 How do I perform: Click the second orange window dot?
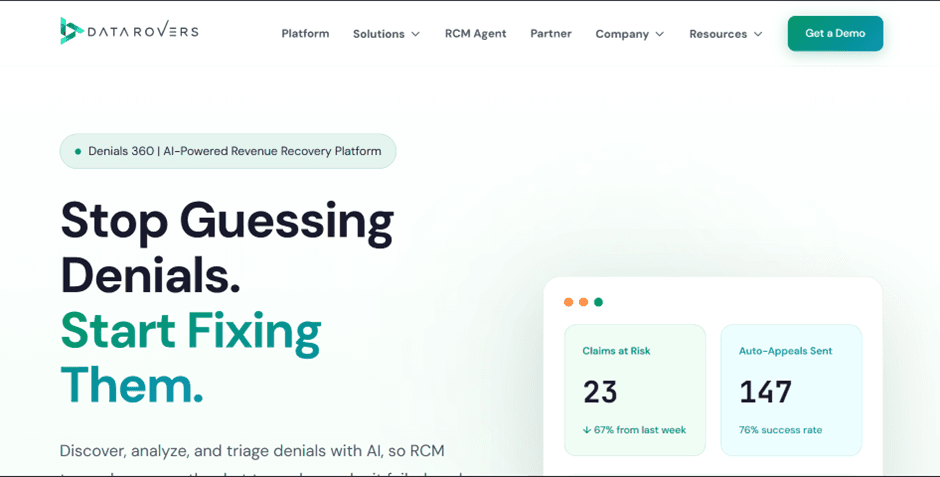coord(583,302)
